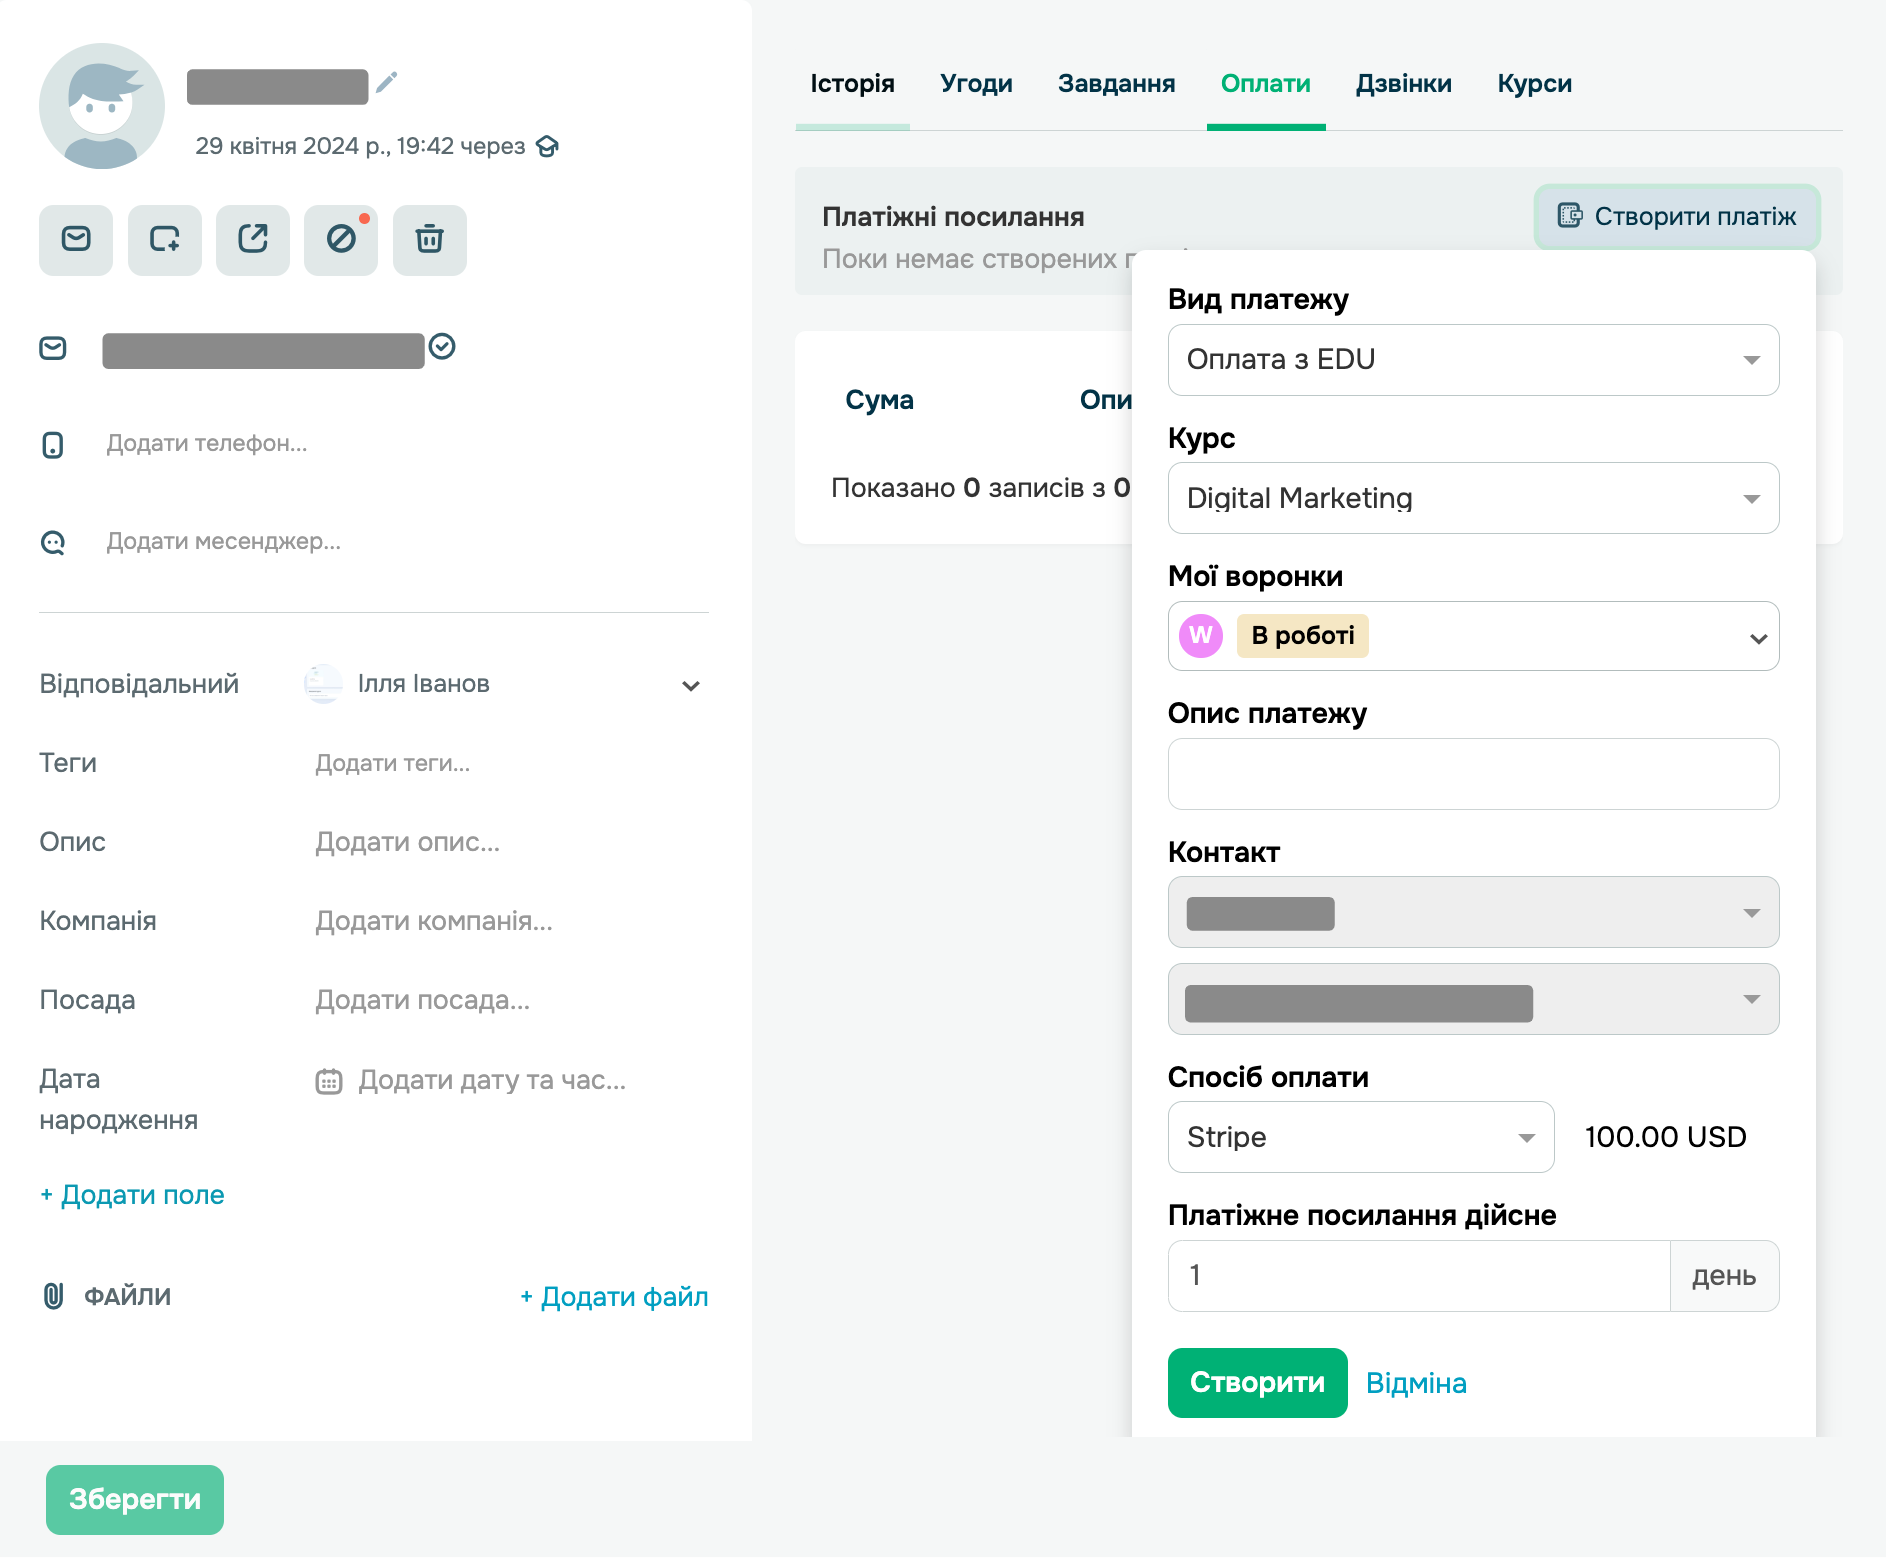Click the Зберегти save button
This screenshot has height=1558, width=1886.
click(135, 1499)
